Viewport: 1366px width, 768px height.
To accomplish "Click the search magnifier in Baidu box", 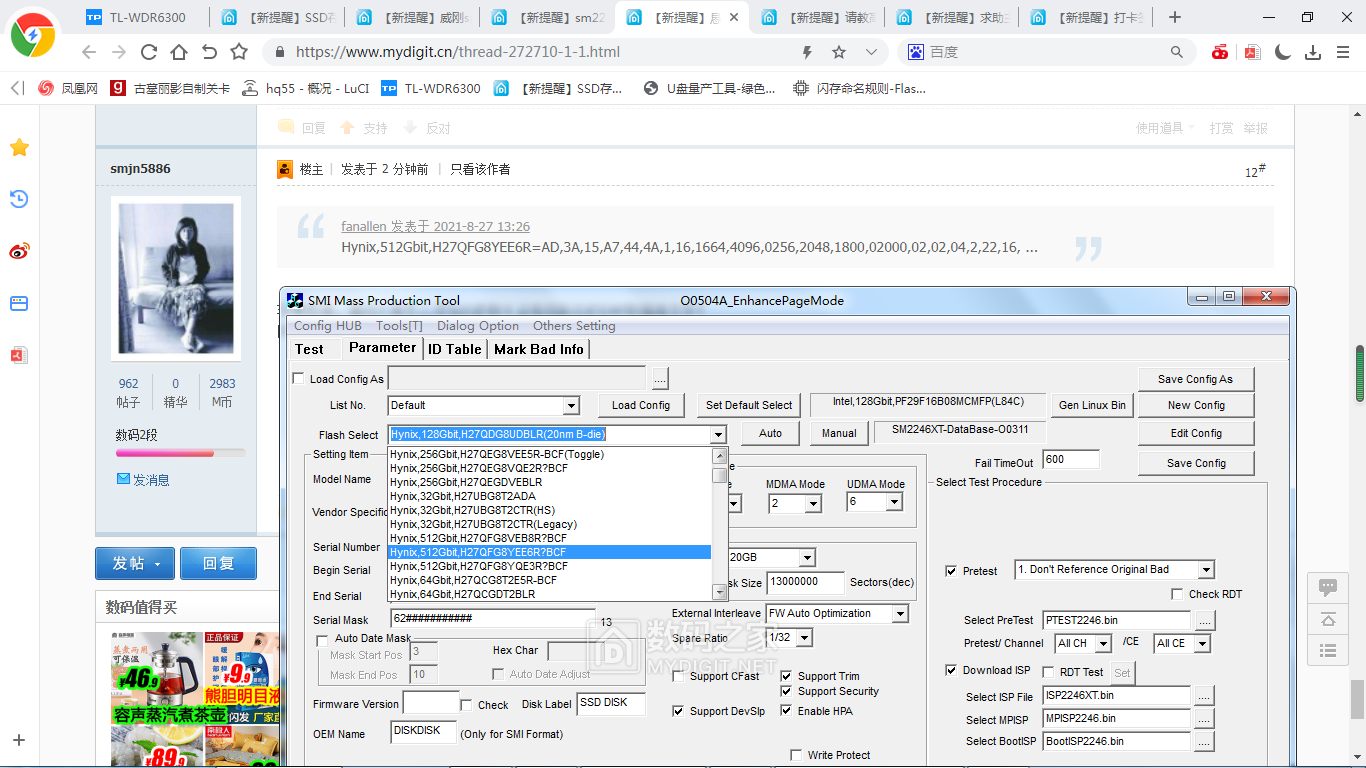I will 1178,52.
